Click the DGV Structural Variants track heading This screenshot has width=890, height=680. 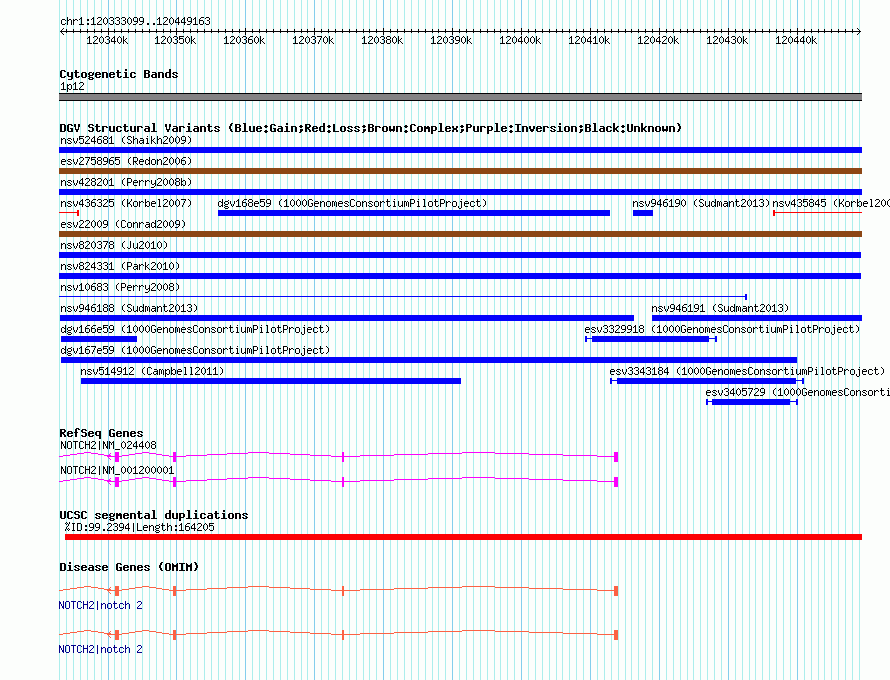click(x=370, y=128)
